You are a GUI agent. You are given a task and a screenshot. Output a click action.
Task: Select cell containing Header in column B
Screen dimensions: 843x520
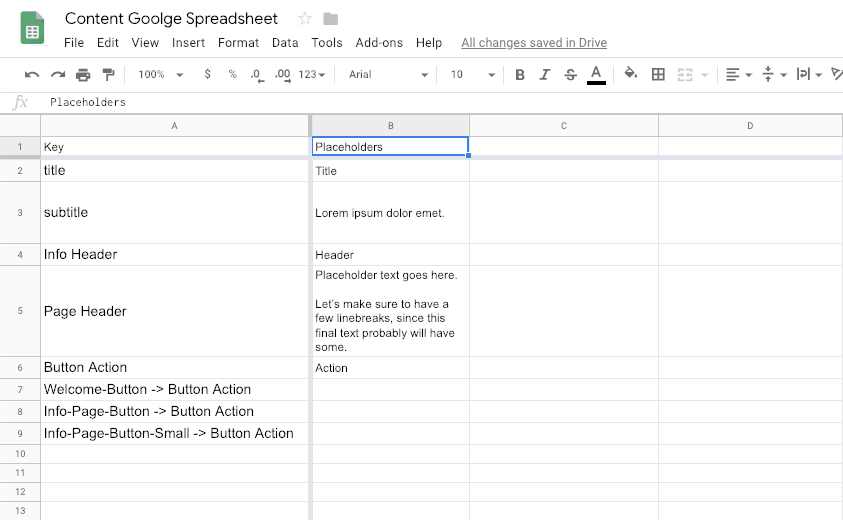pos(390,254)
